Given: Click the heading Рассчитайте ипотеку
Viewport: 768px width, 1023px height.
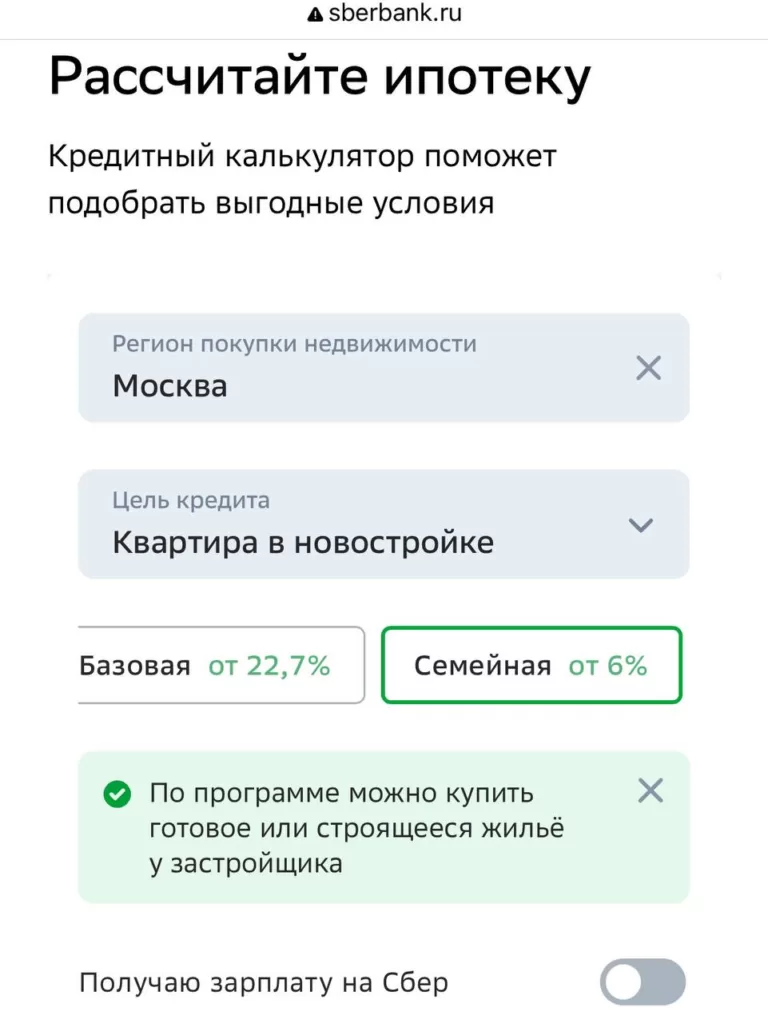Looking at the screenshot, I should pyautogui.click(x=320, y=74).
